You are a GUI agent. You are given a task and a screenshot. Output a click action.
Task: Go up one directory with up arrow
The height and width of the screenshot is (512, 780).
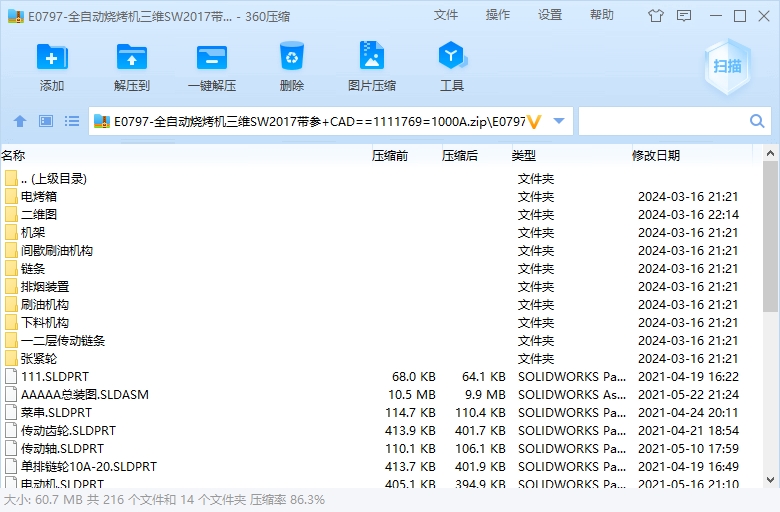20,121
